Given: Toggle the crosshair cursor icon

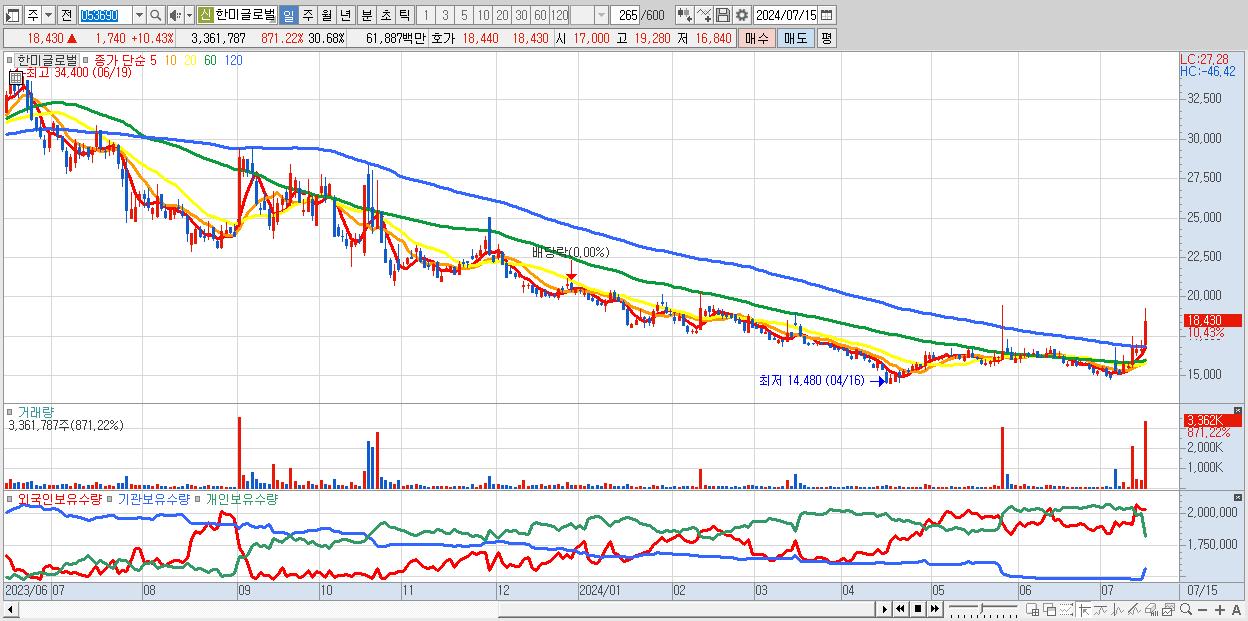Looking at the screenshot, I should [x=1084, y=609].
